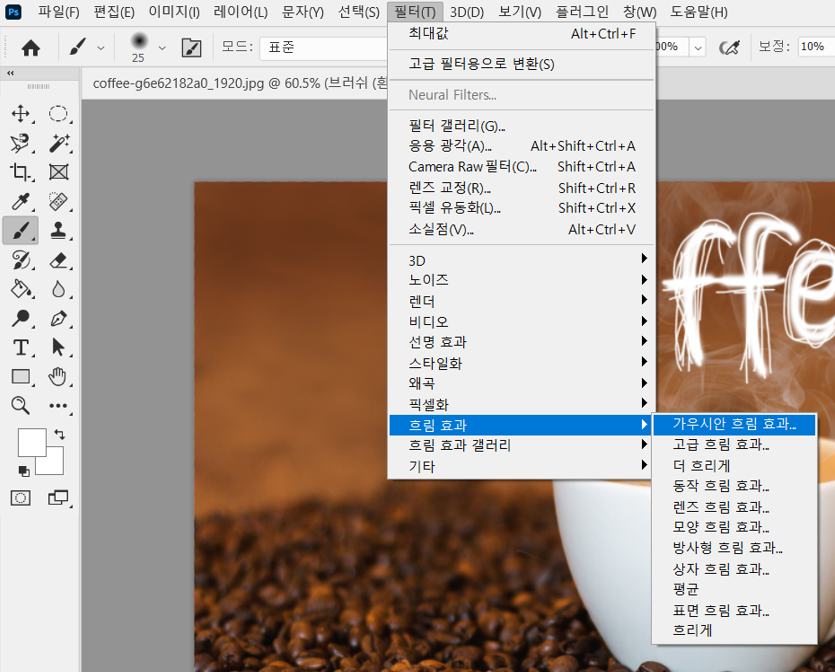835x672 pixels.
Task: Open the 도움말(H) menu
Action: [x=699, y=12]
